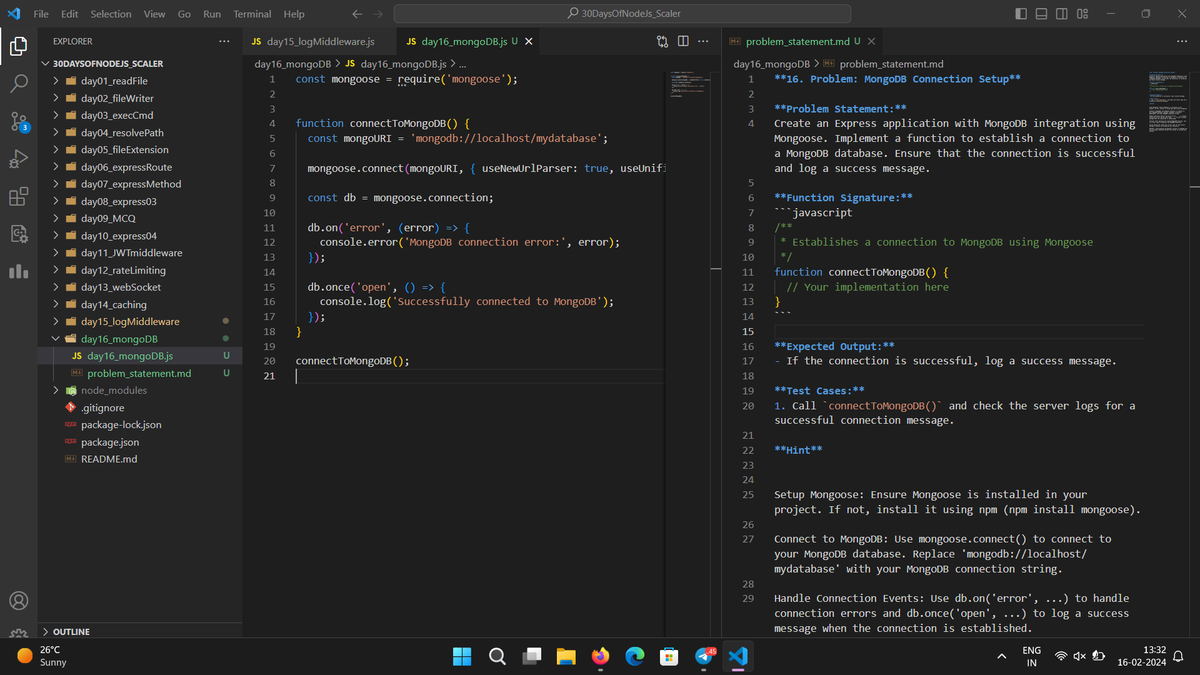
Task: Toggle Primary Side Bar visibility
Action: (x=1021, y=14)
